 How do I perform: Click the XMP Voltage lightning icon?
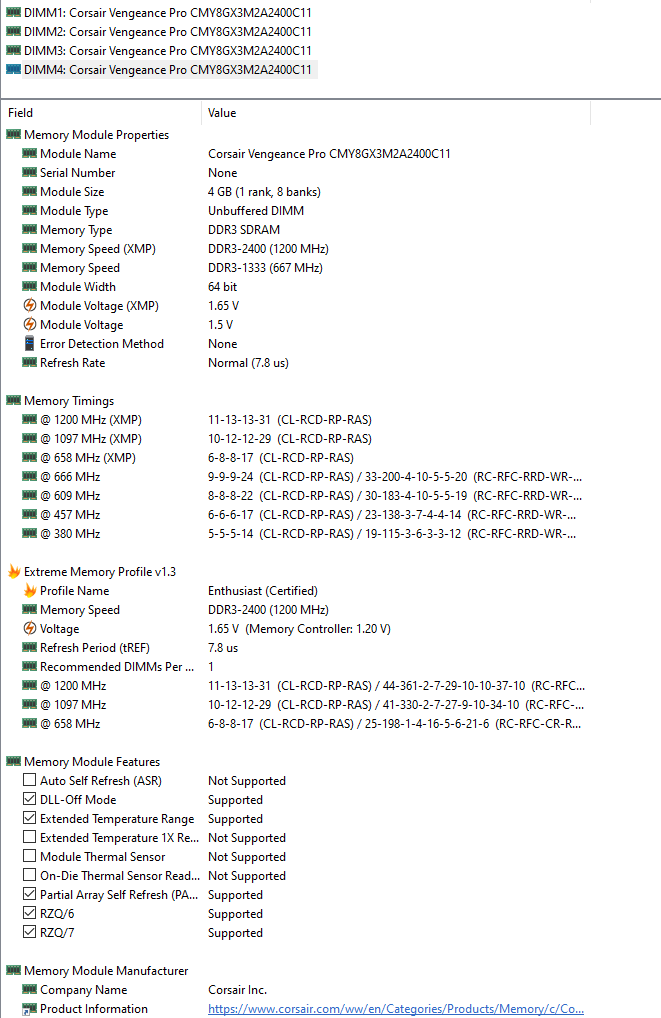point(29,628)
